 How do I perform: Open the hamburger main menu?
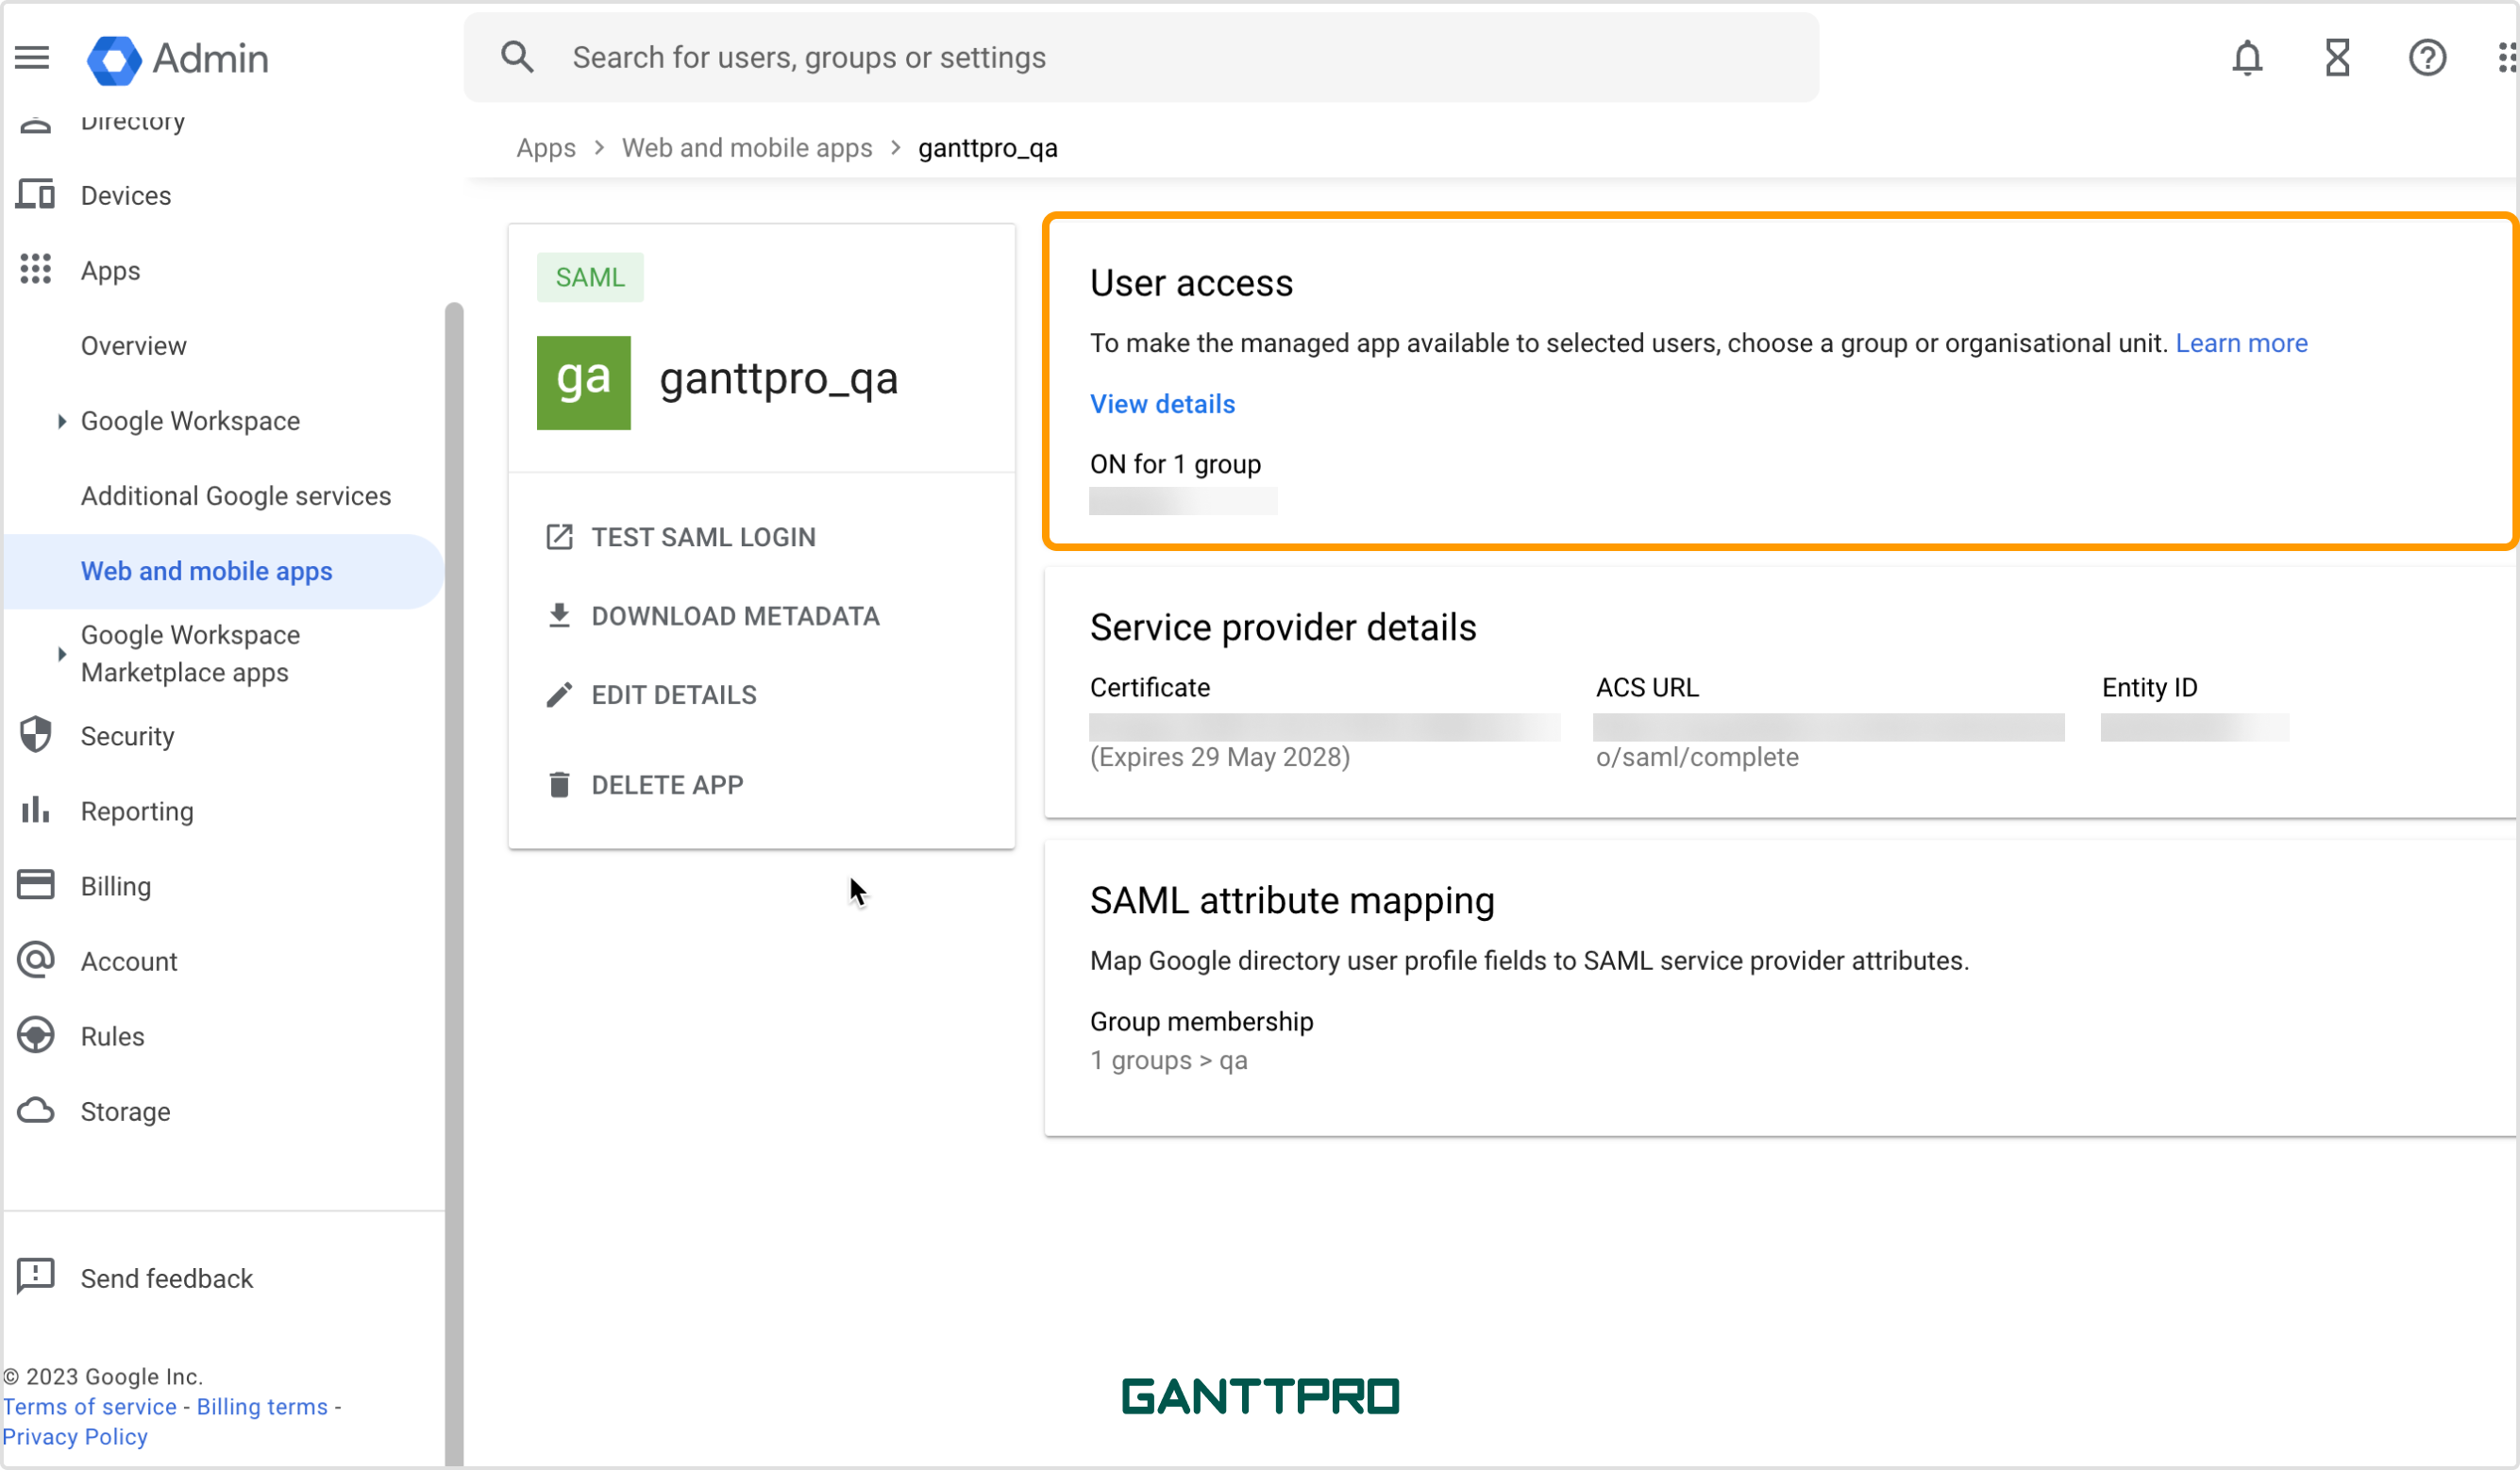point(32,57)
